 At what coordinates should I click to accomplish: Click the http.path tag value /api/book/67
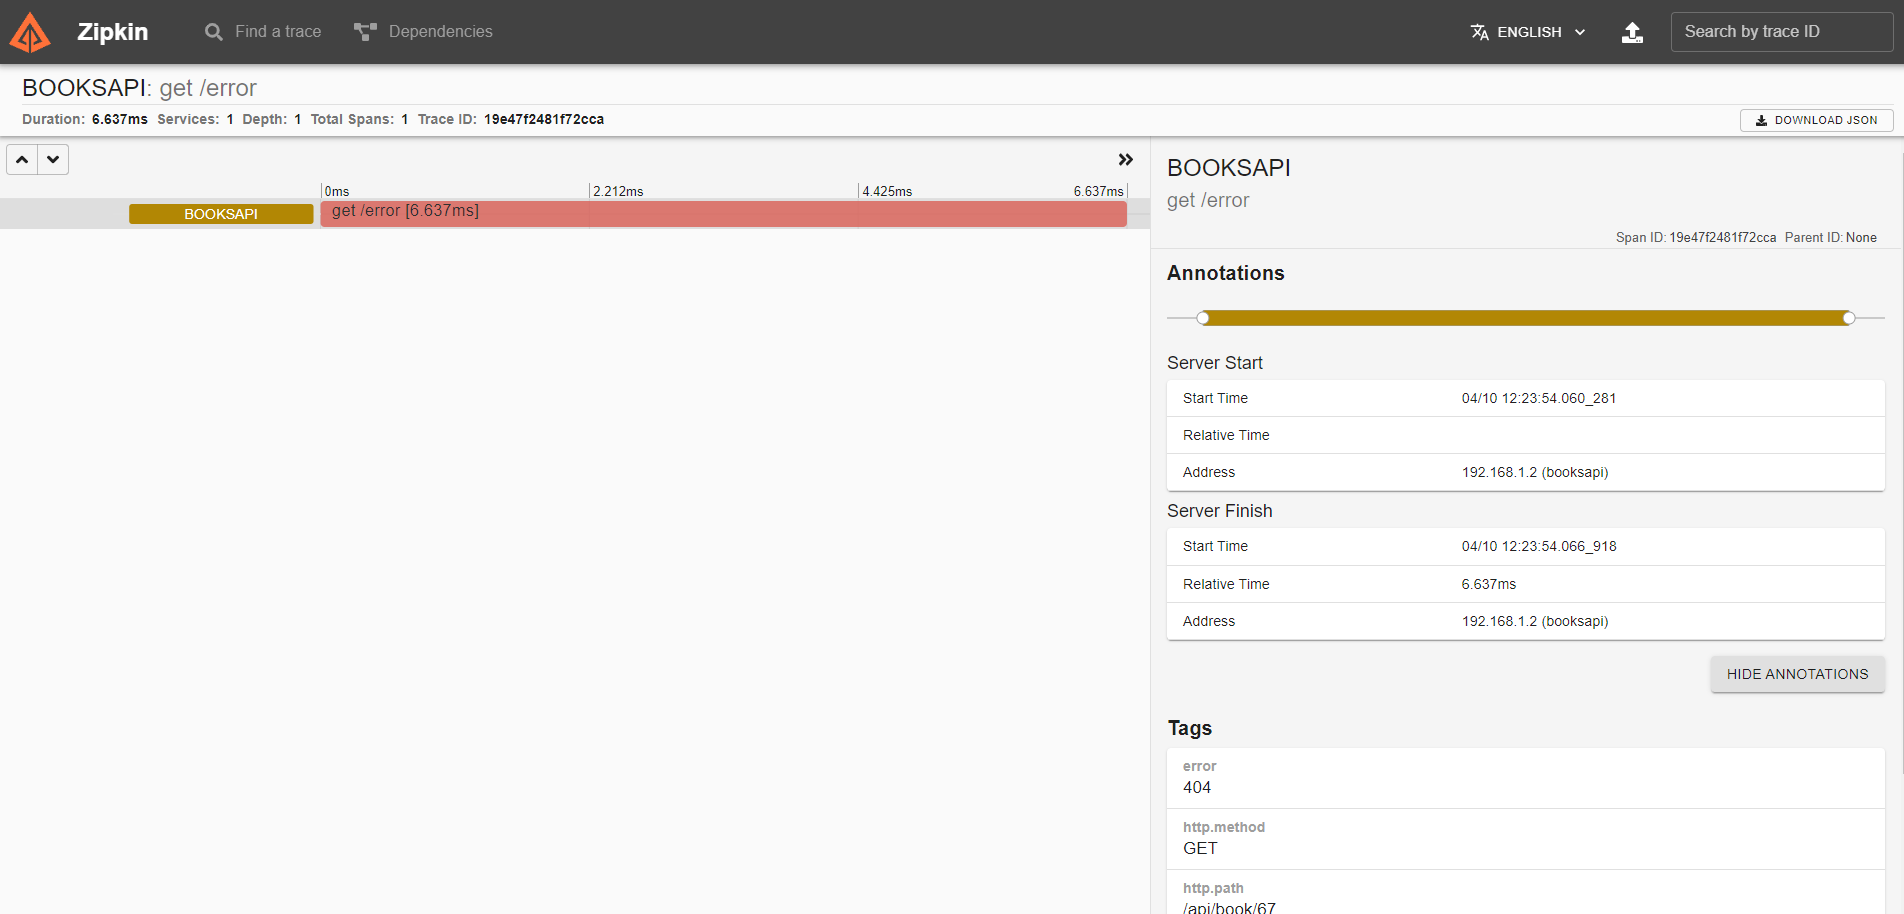click(1229, 907)
